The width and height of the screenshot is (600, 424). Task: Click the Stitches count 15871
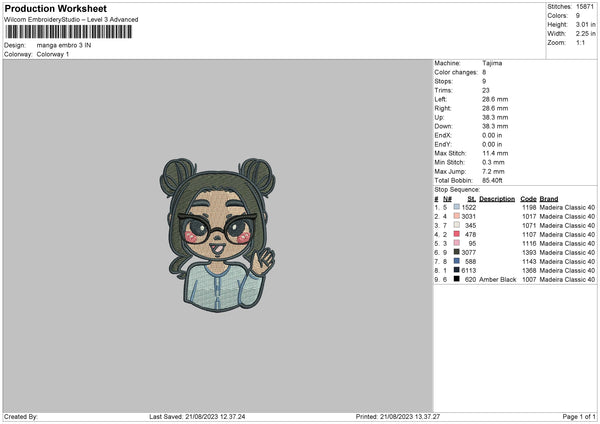(585, 7)
